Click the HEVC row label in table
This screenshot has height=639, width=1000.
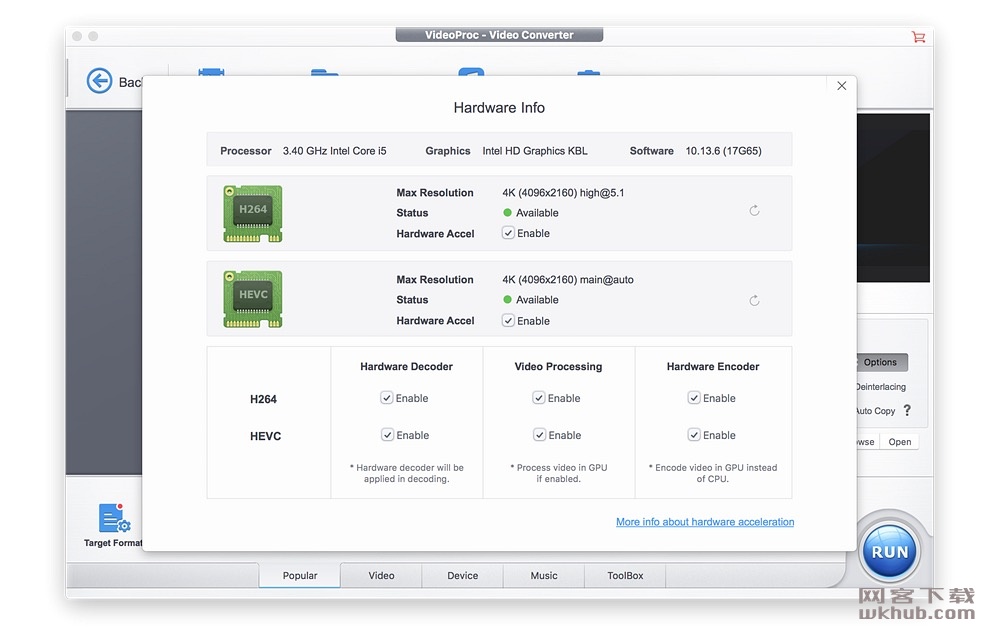click(265, 436)
